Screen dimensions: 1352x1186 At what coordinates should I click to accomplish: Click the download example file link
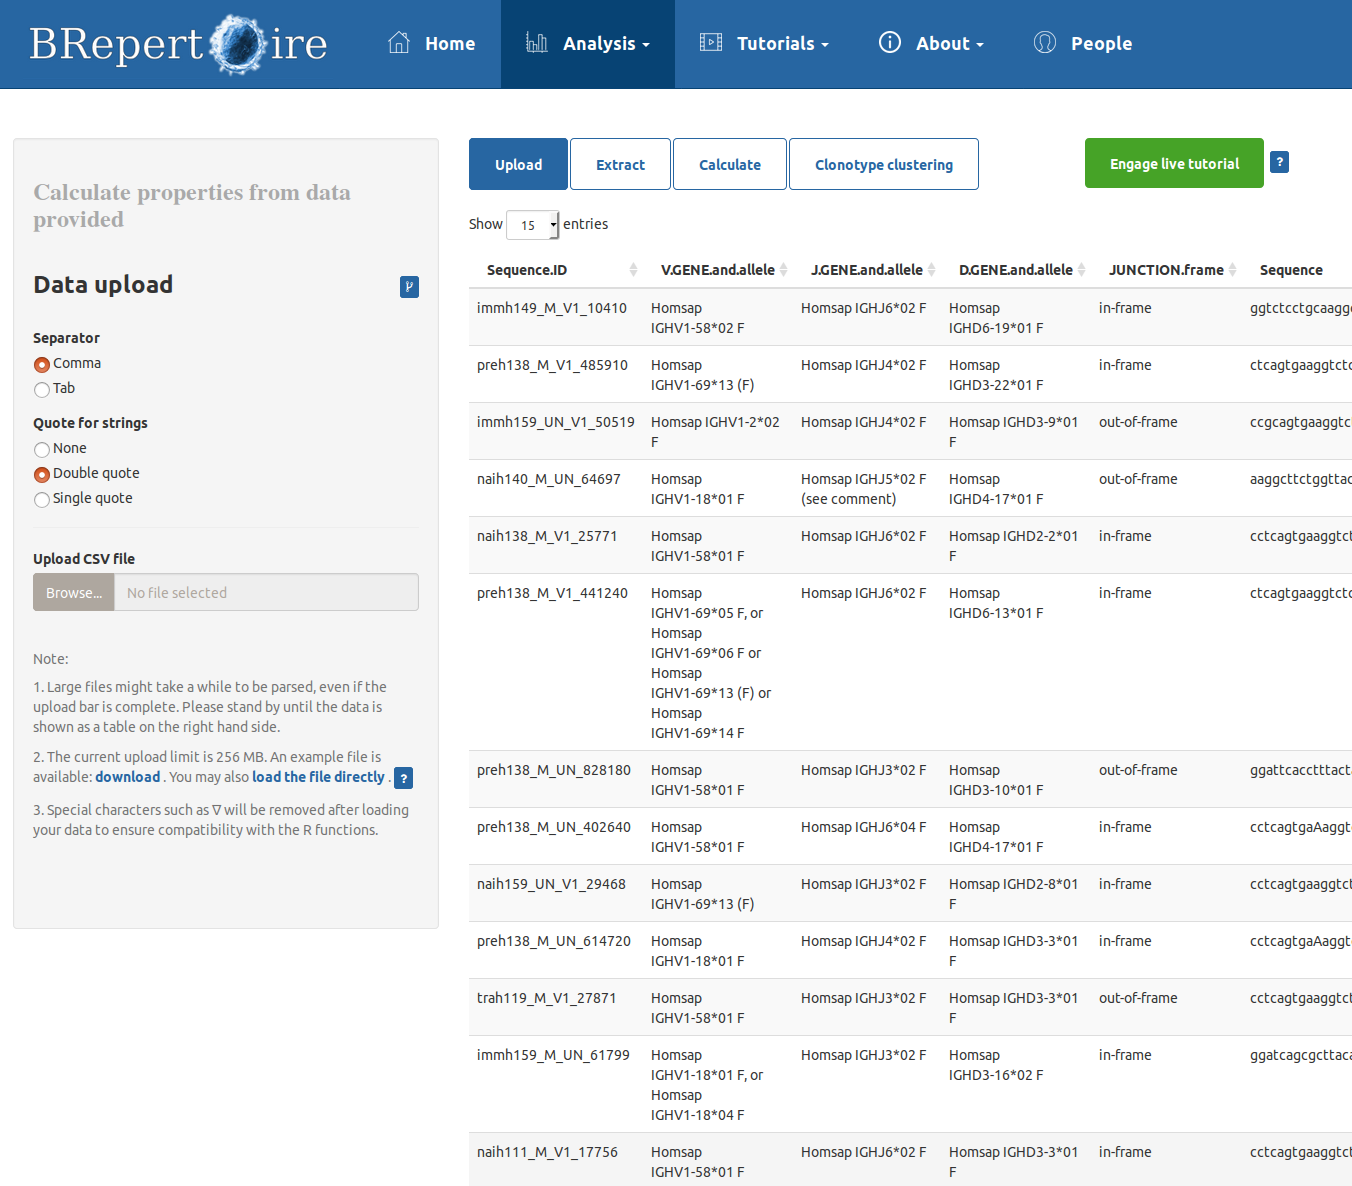pos(127,777)
